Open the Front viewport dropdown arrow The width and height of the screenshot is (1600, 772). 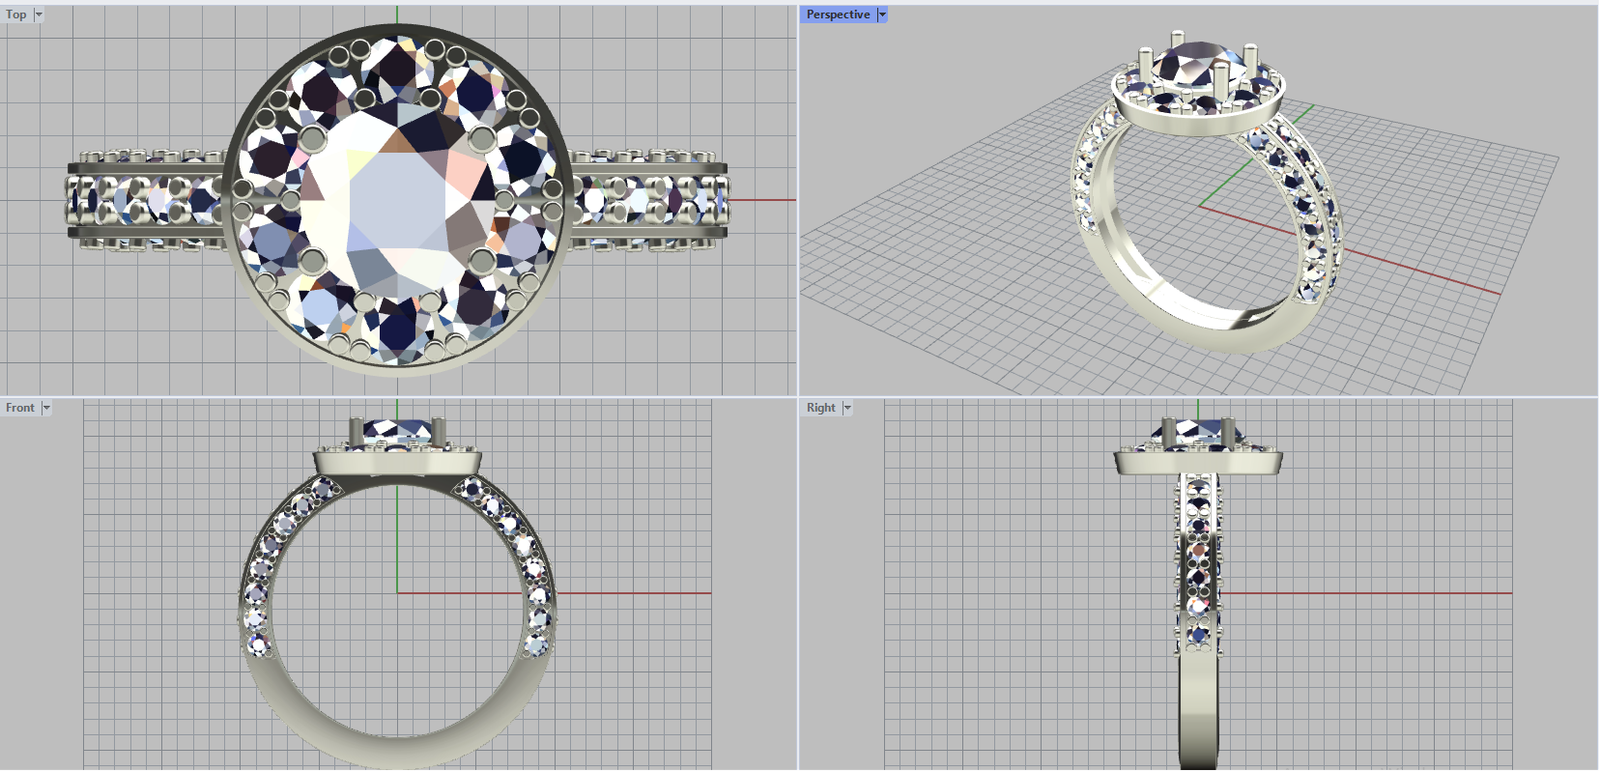pos(46,408)
